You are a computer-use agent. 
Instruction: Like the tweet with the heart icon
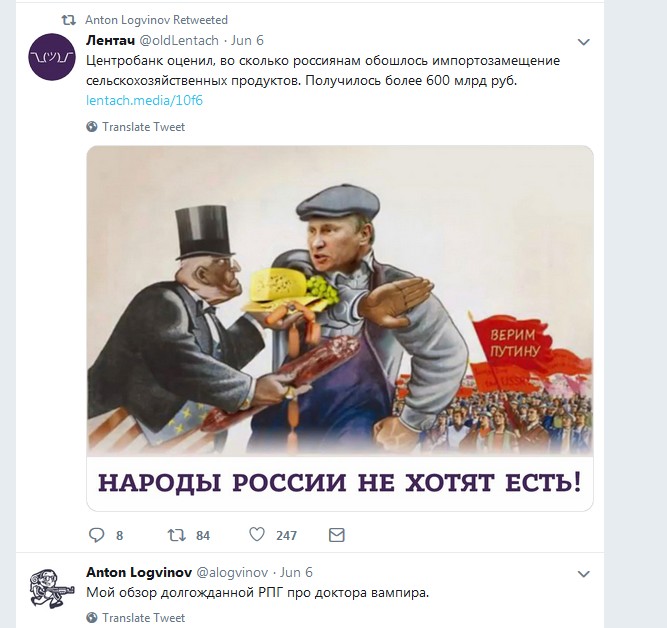257,534
